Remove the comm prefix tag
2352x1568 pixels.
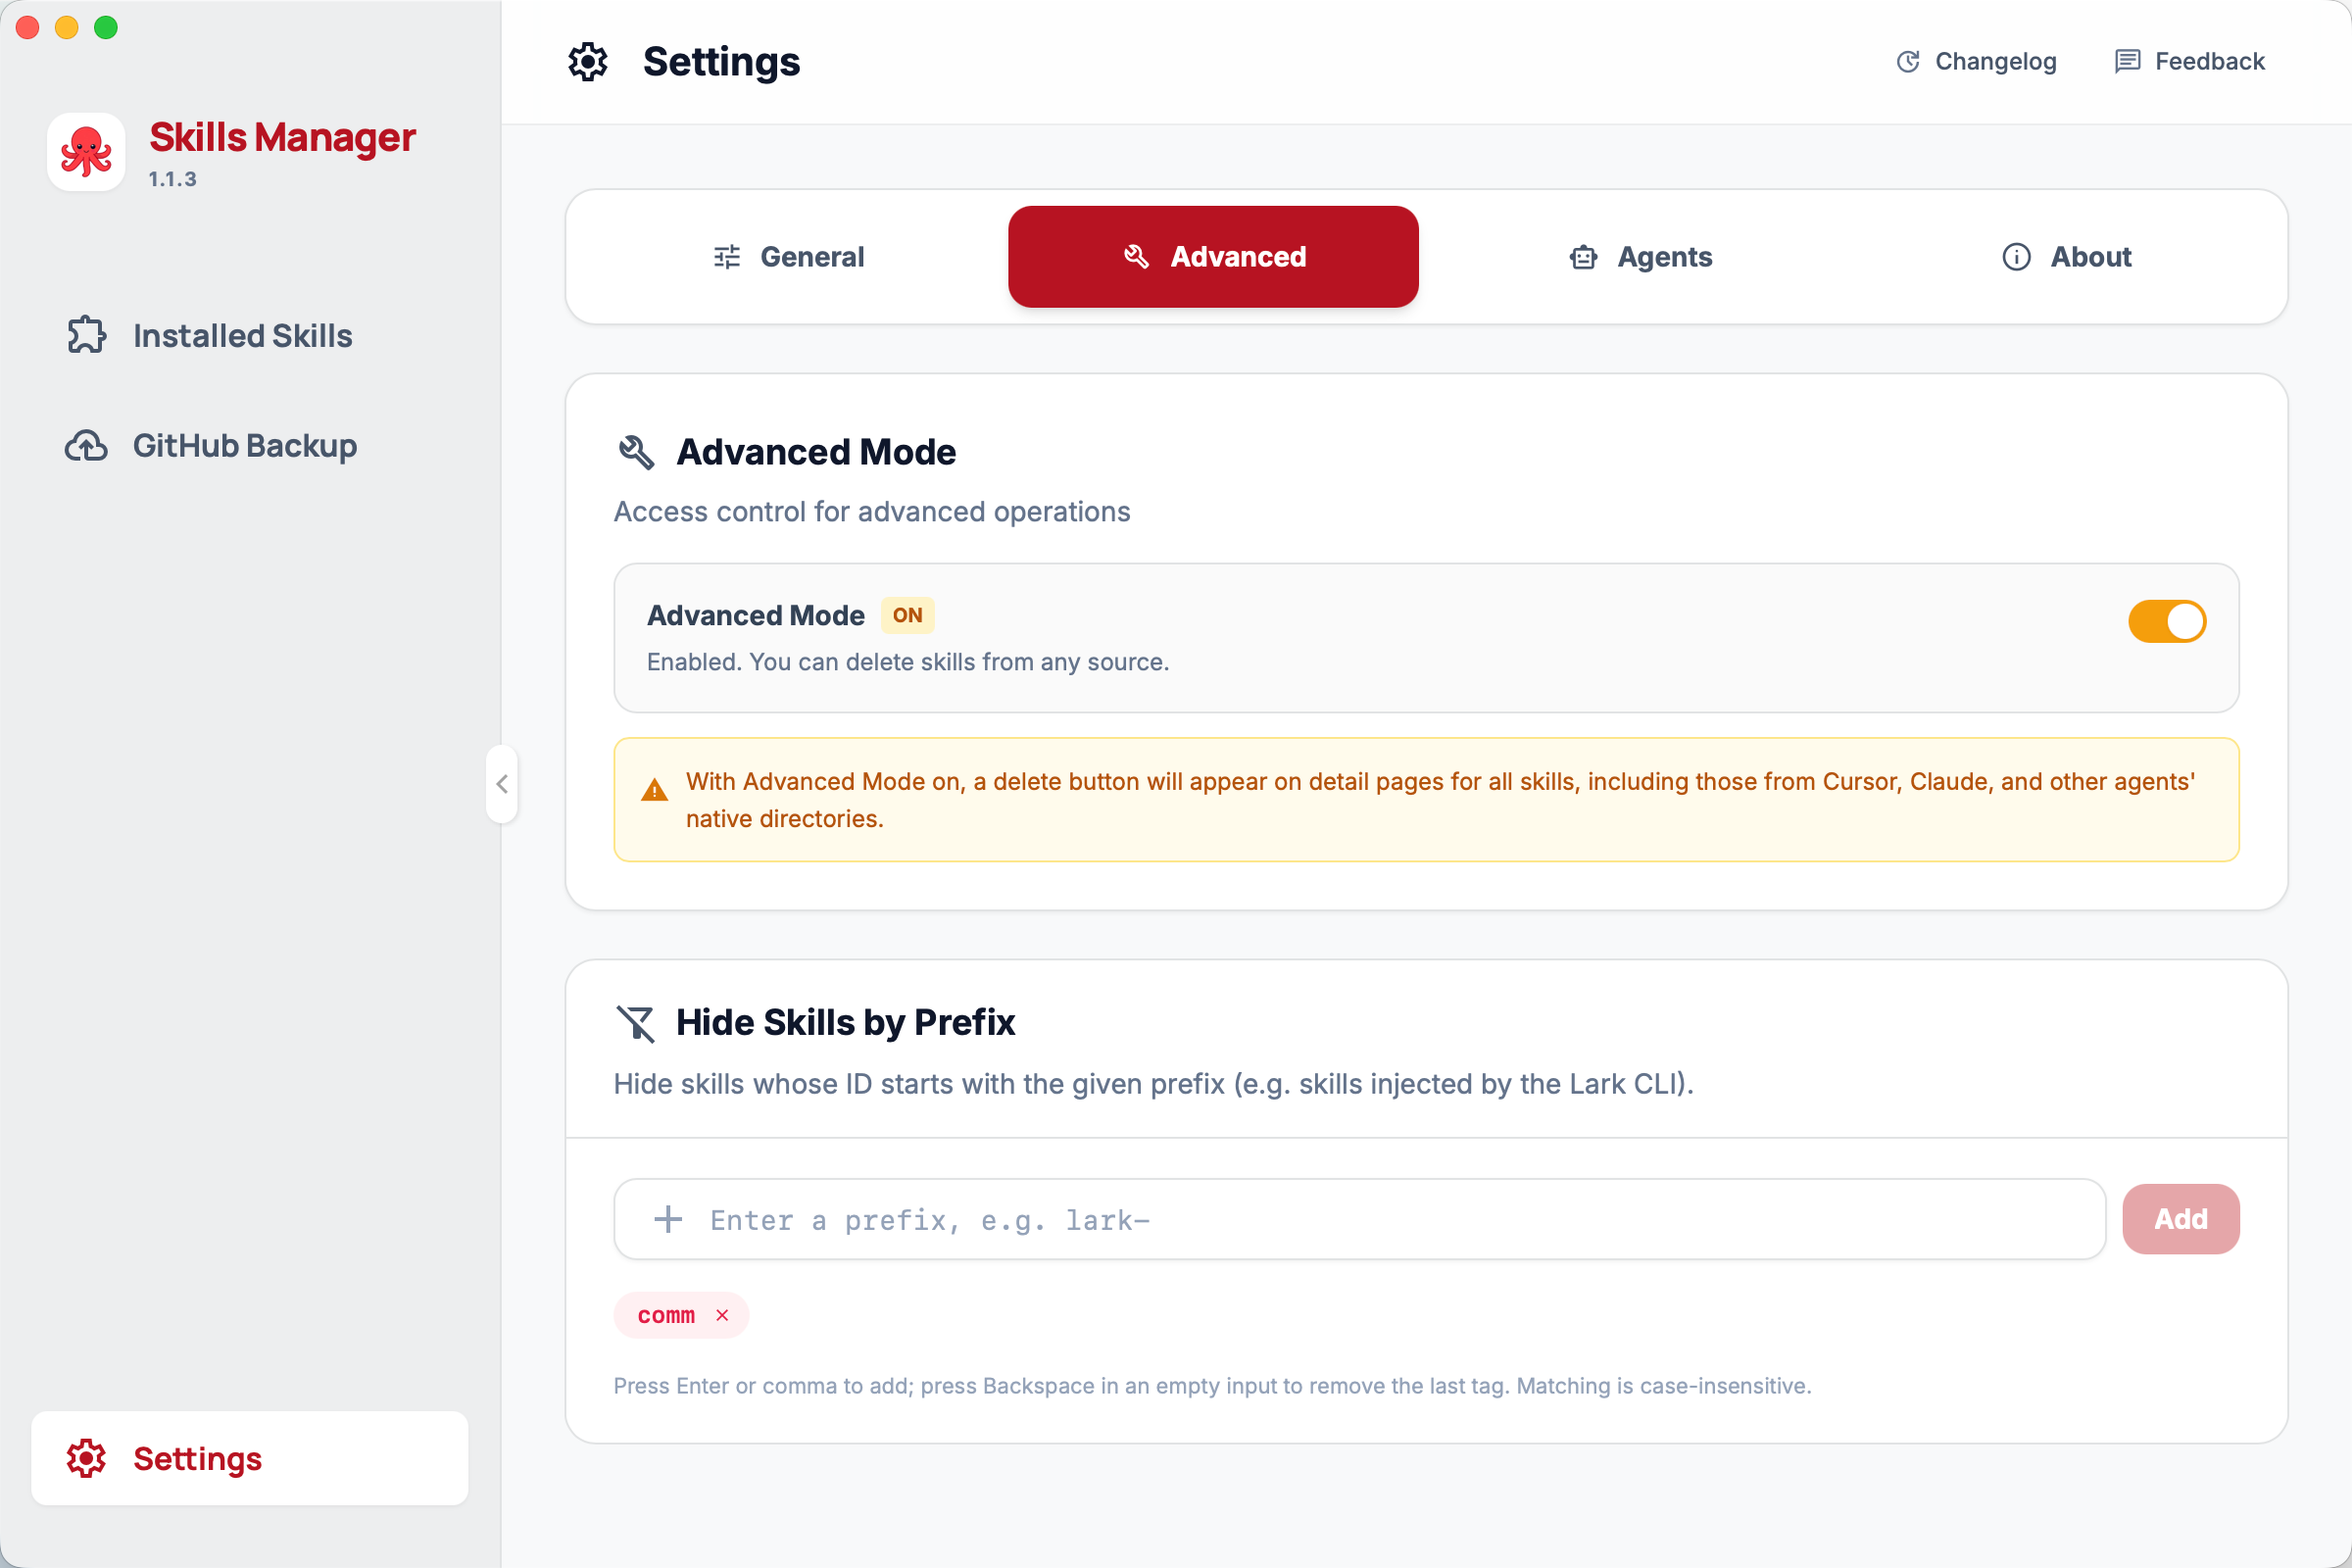tap(722, 1315)
